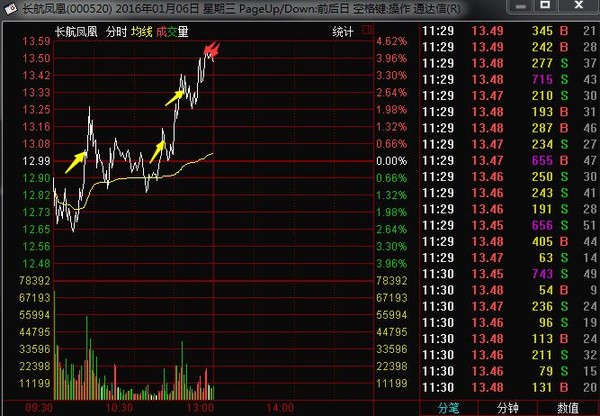Select the tick row with volume 345
600x416 pixels.
[x=510, y=31]
